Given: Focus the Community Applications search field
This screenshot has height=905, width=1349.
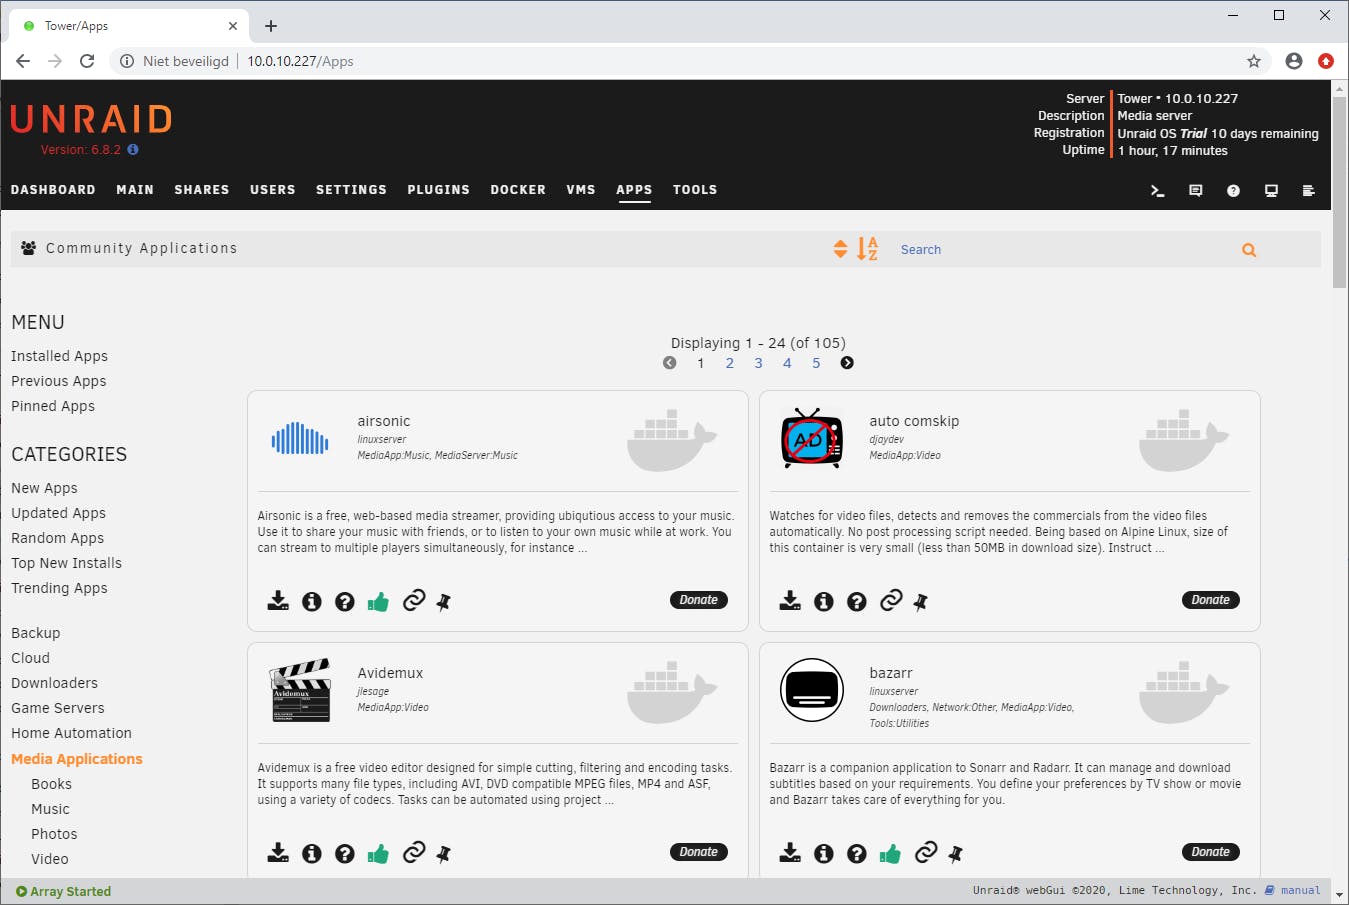Looking at the screenshot, I should click(x=1065, y=250).
